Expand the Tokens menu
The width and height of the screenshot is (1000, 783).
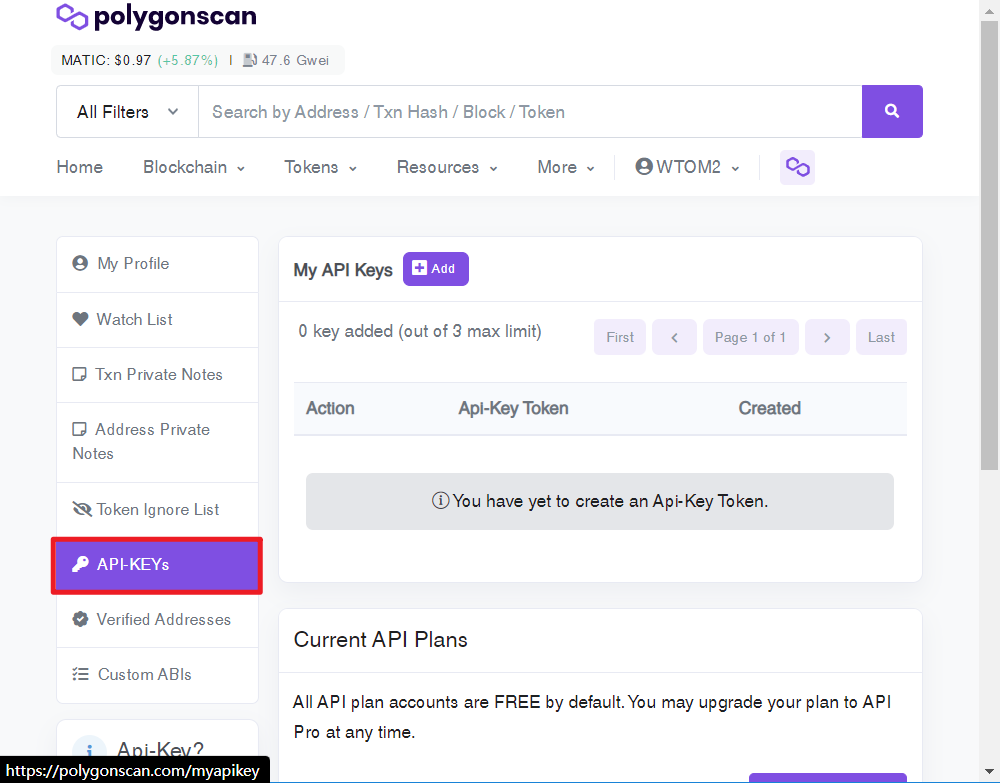click(x=320, y=167)
